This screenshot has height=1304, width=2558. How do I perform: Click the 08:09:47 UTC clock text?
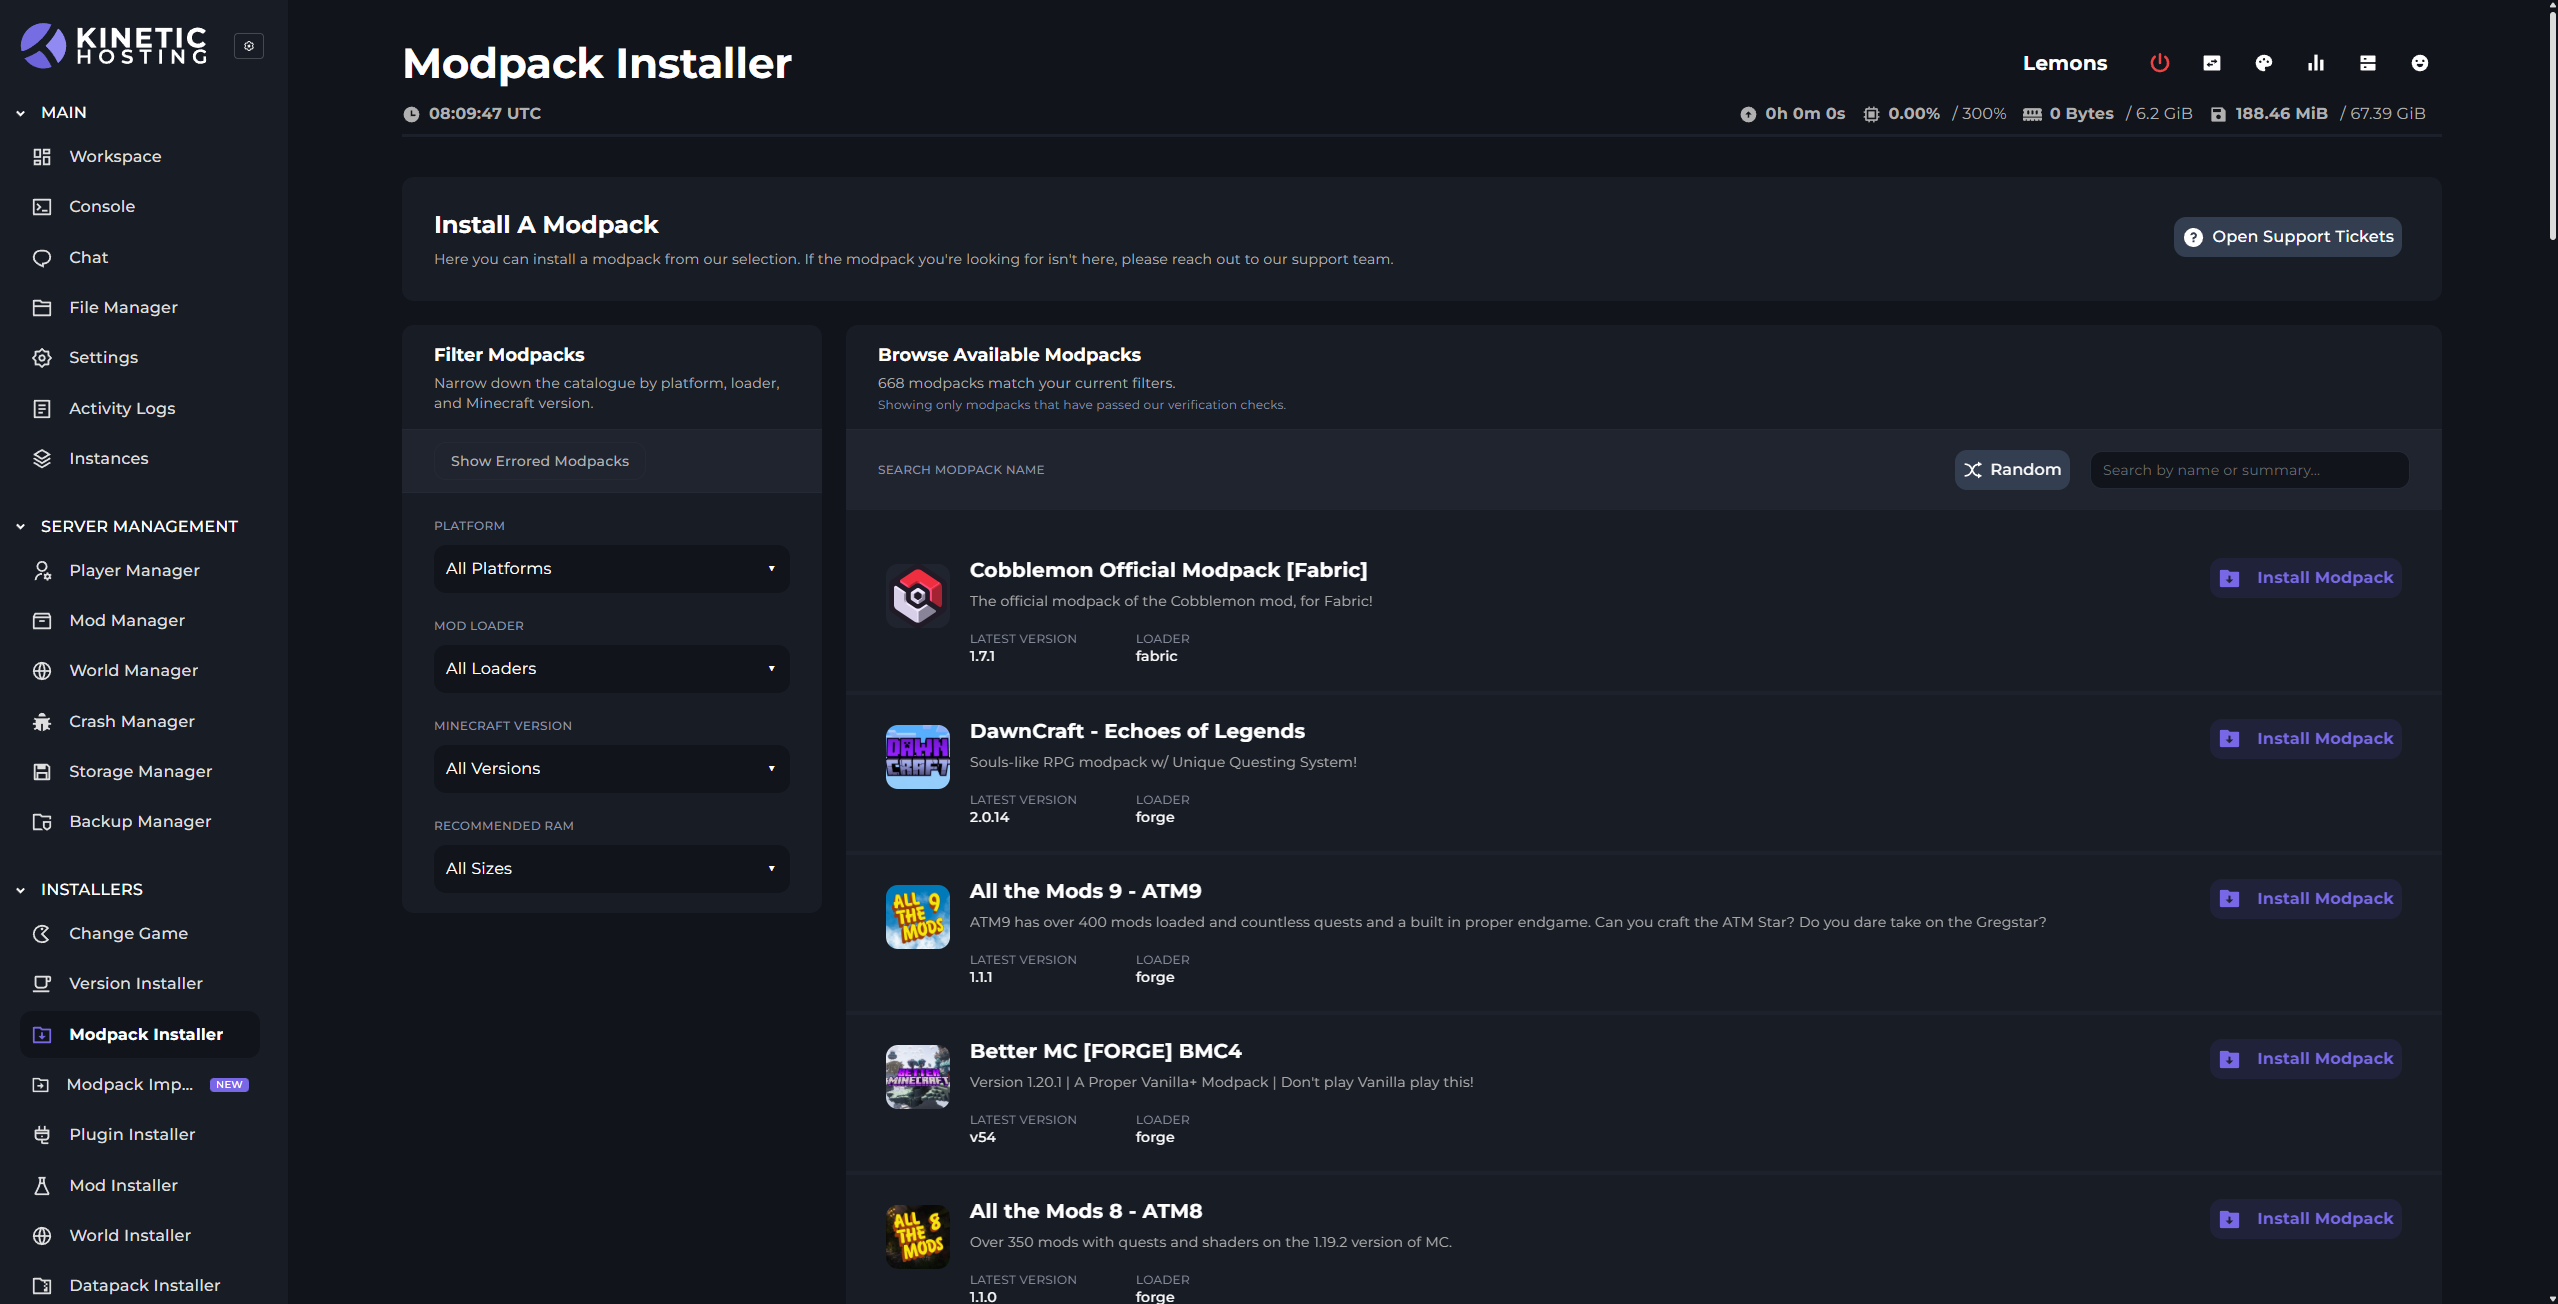(x=485, y=114)
